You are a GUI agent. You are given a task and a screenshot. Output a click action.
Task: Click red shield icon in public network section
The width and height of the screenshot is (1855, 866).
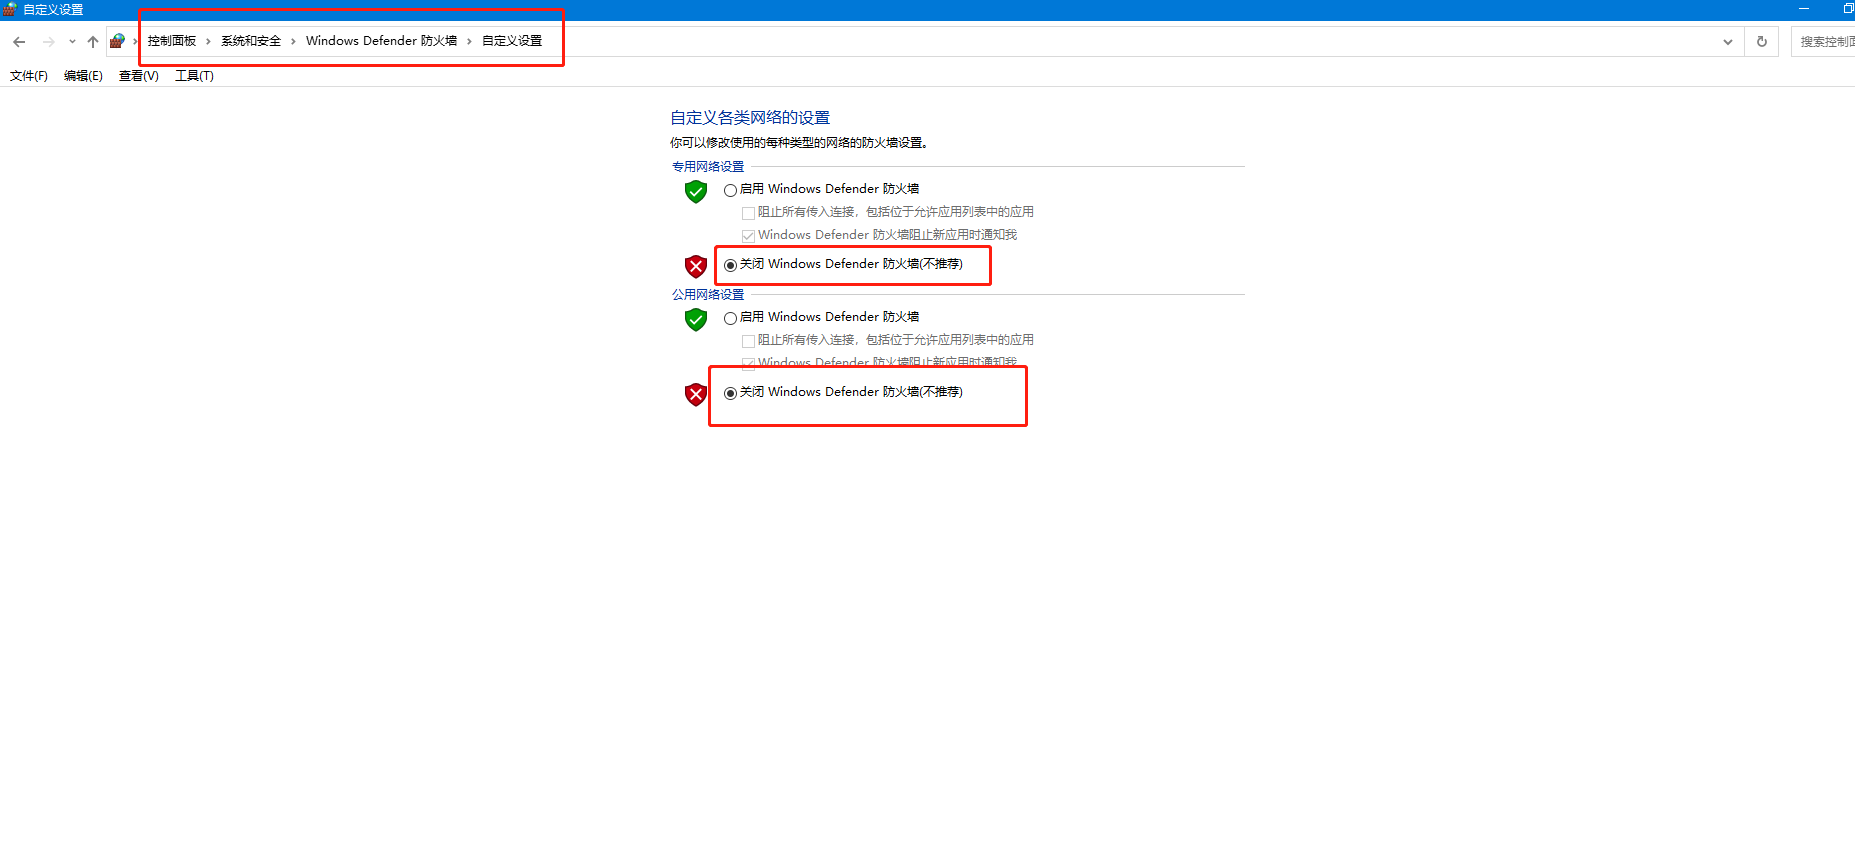tap(696, 394)
